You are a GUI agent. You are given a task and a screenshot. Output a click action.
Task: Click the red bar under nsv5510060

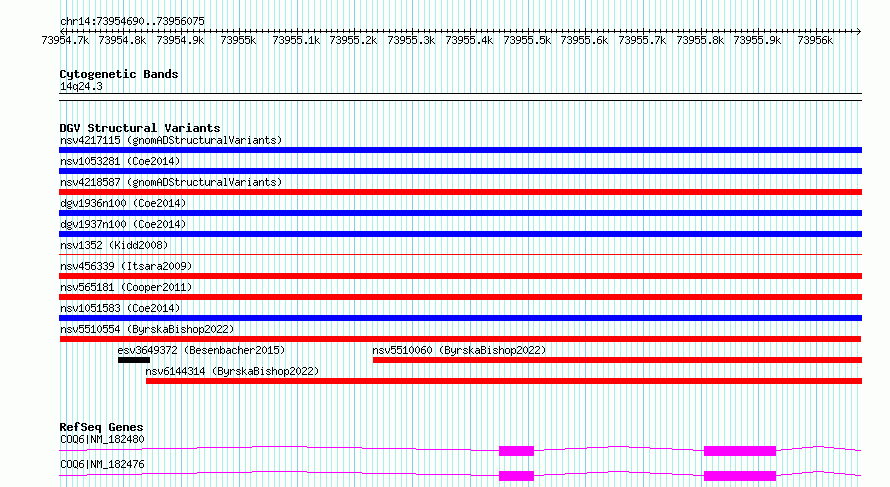618,360
